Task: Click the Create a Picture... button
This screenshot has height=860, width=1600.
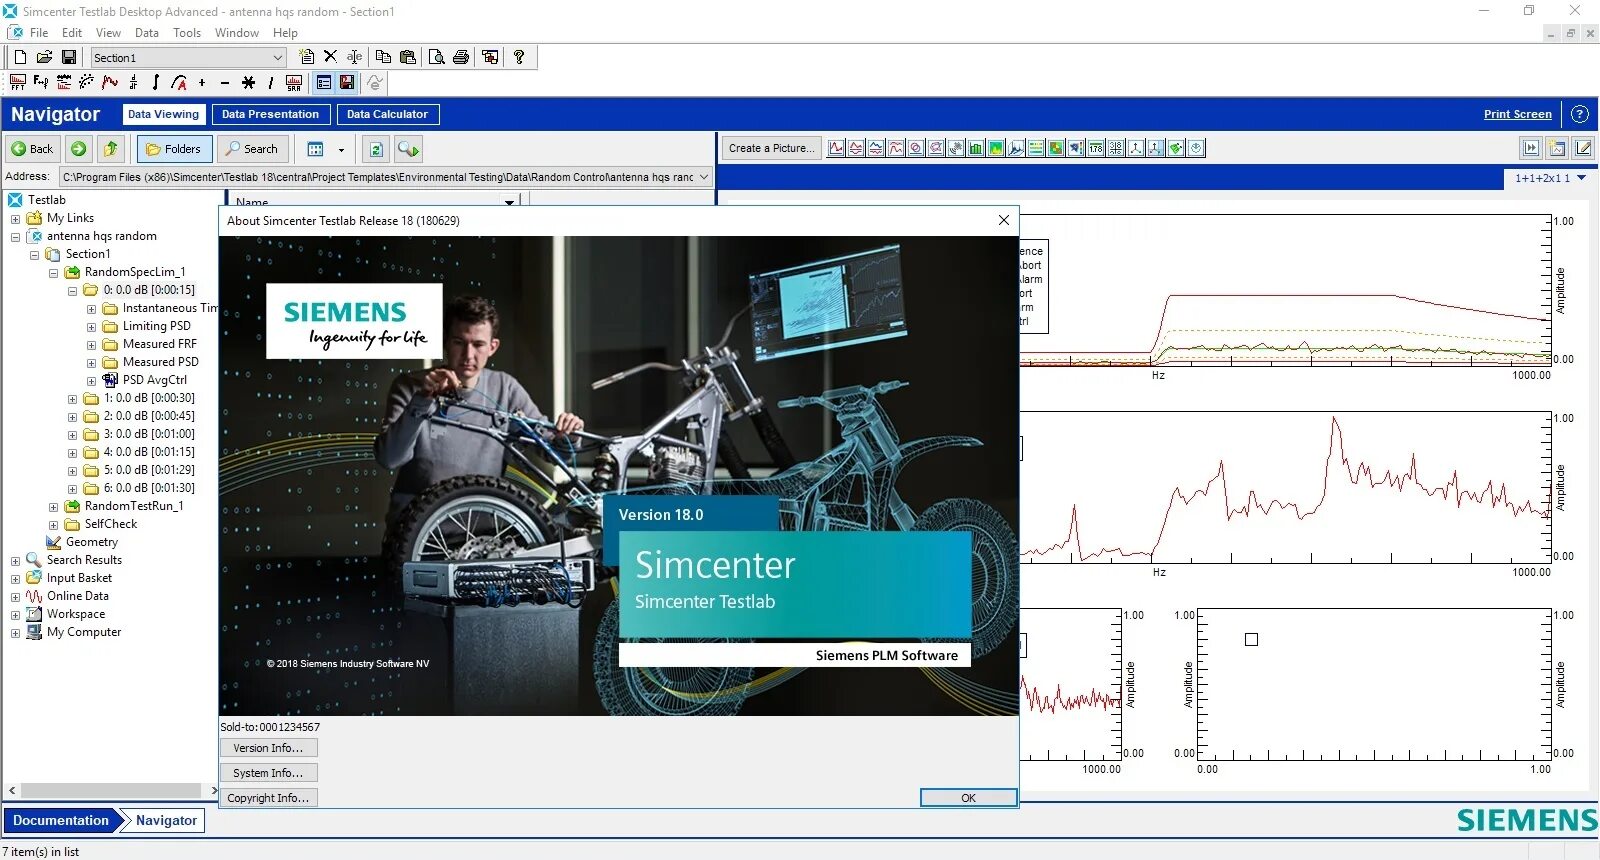Action: [x=771, y=148]
